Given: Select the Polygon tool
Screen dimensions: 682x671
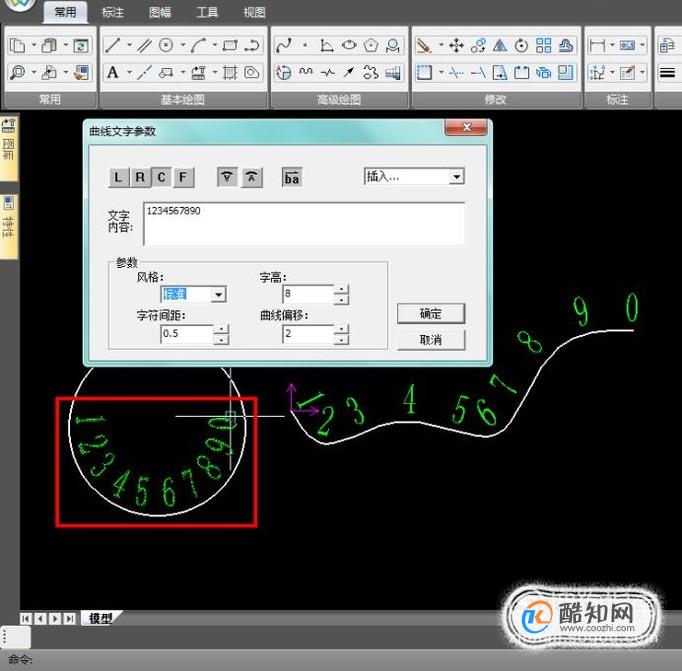Looking at the screenshot, I should point(371,45).
